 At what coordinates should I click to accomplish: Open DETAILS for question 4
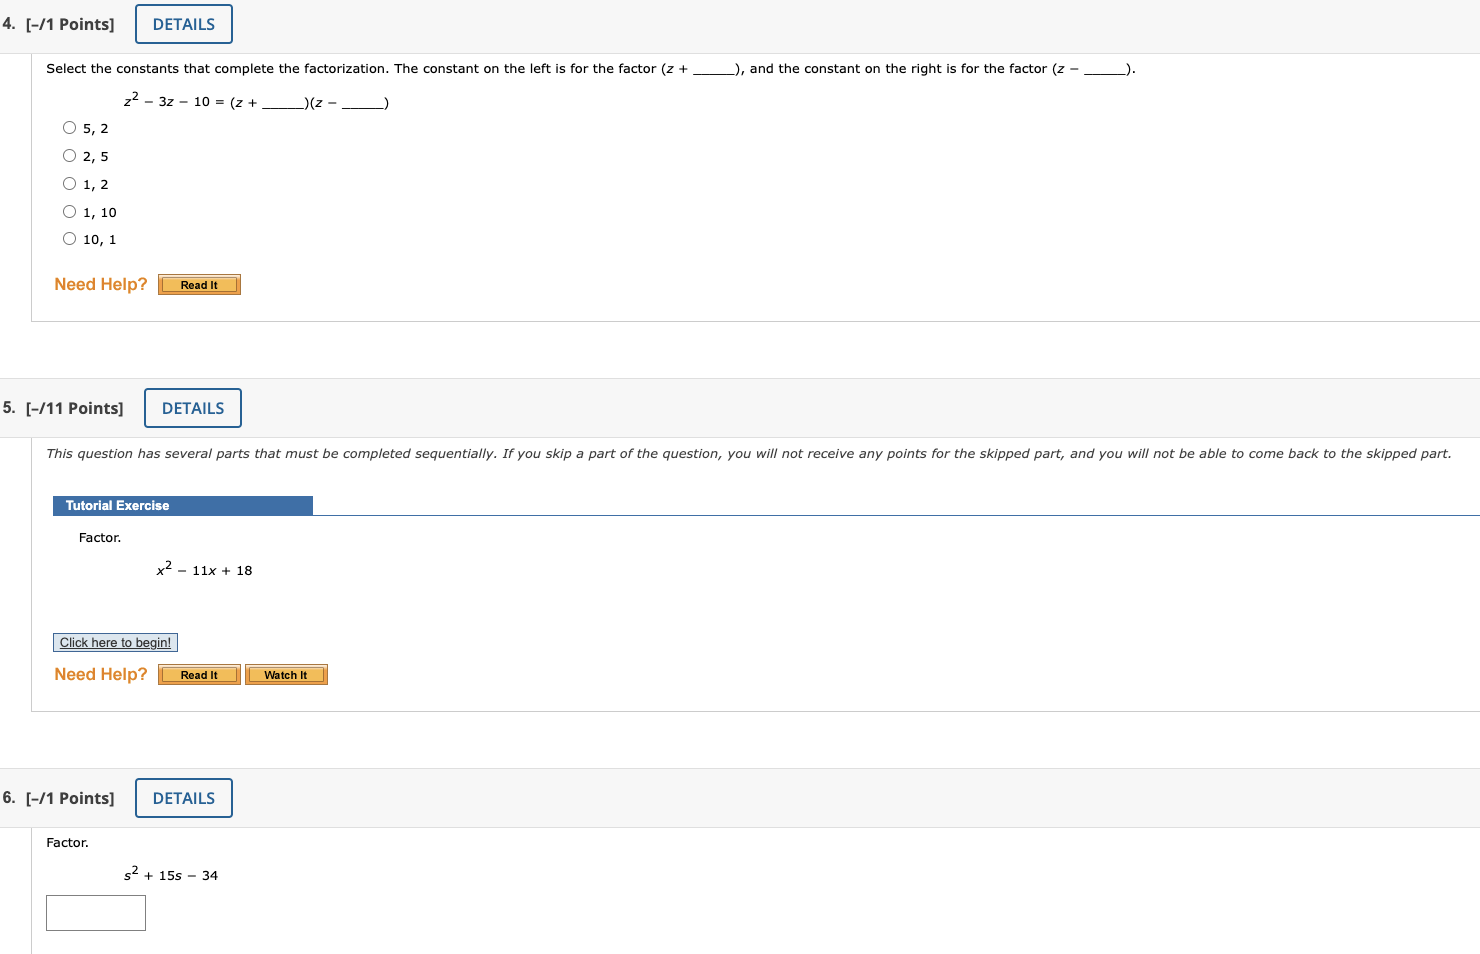[x=183, y=23]
